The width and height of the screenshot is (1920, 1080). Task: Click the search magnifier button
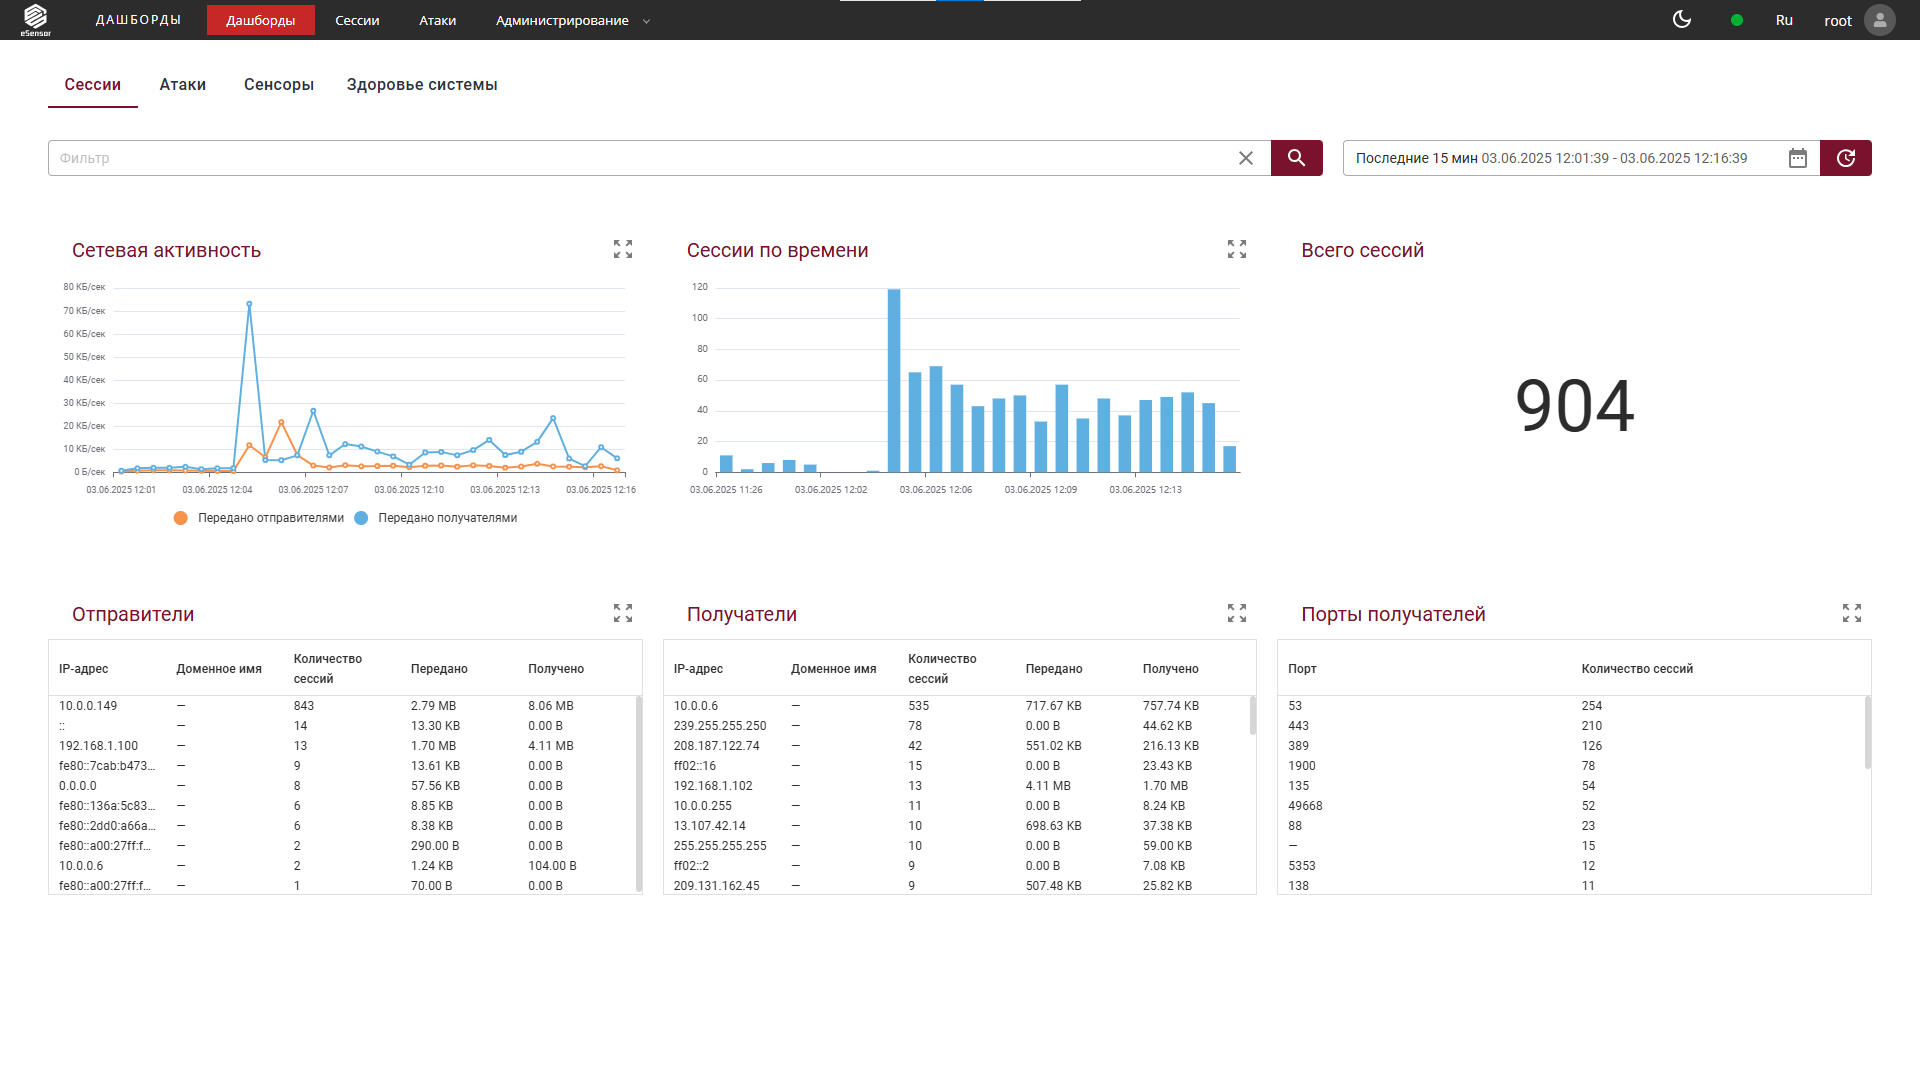1296,158
